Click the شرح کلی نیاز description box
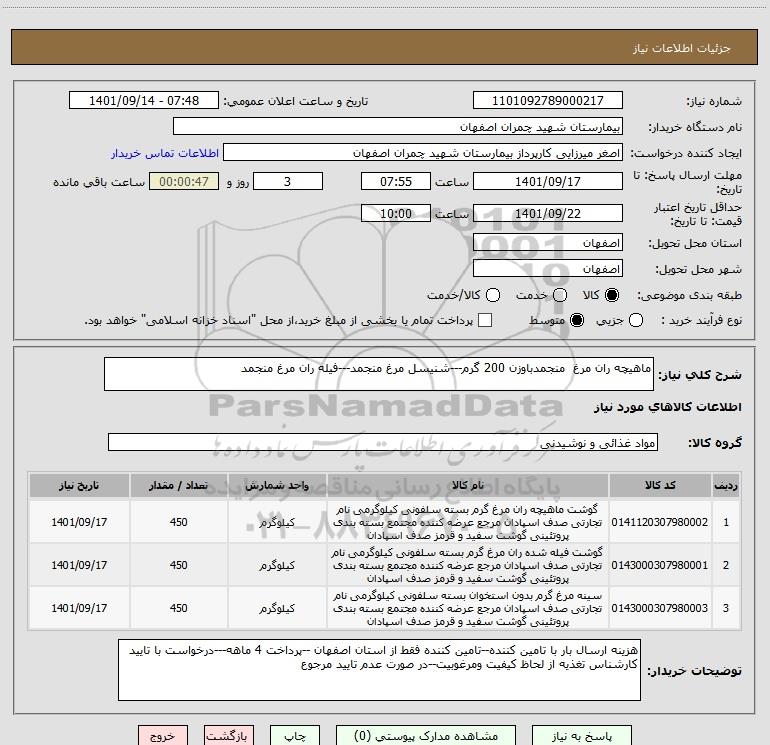This screenshot has height=745, width=770. tap(379, 374)
